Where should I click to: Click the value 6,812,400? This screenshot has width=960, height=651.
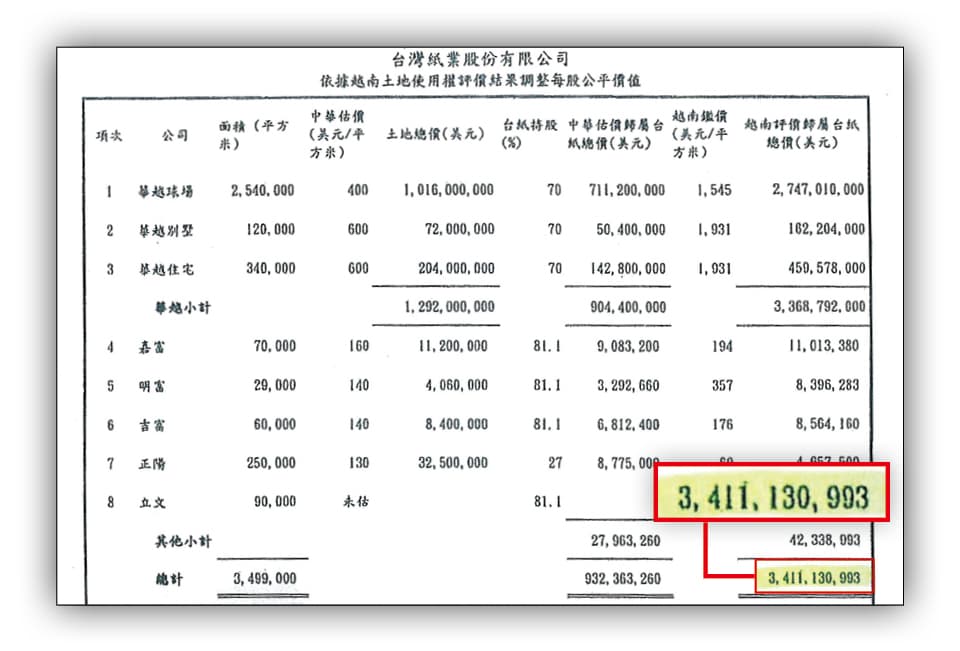coord(628,424)
